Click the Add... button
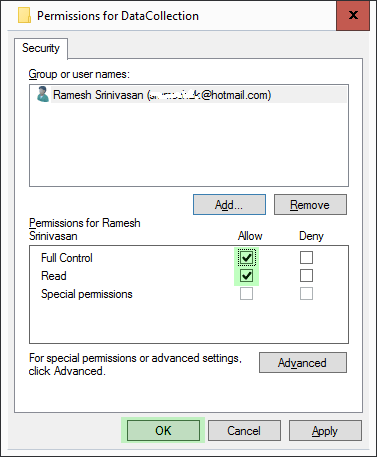The width and height of the screenshot is (377, 457). click(229, 205)
